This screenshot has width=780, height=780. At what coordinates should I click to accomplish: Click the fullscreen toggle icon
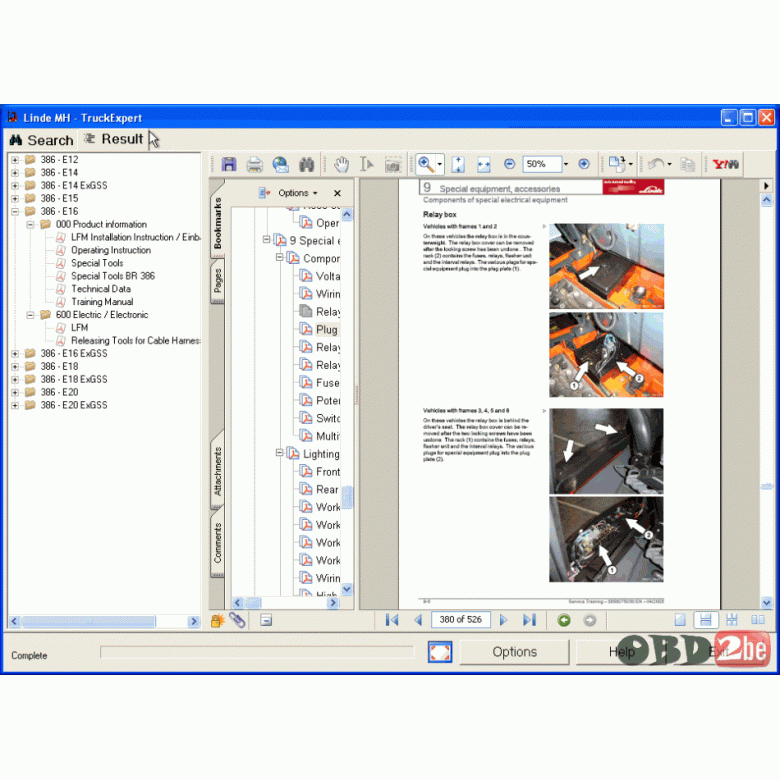pos(440,652)
